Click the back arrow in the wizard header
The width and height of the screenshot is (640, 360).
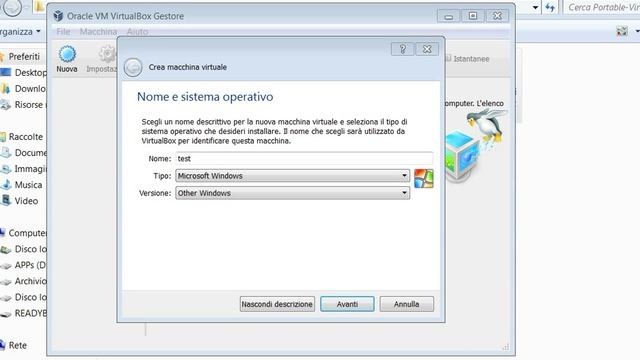click(x=133, y=67)
